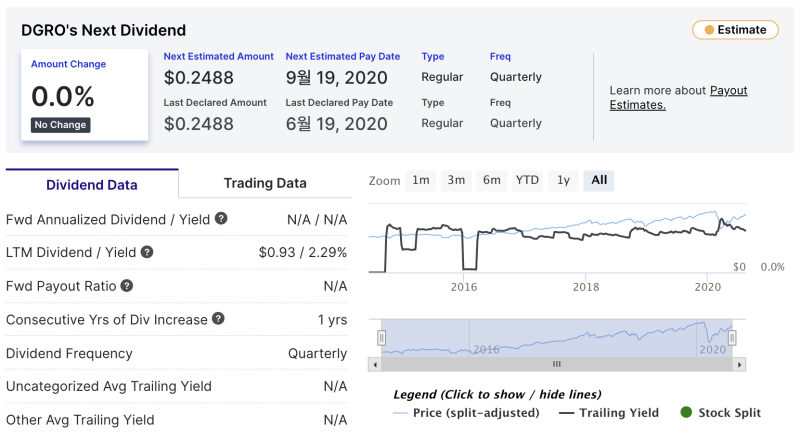
Task: Select the All zoom range button
Action: pyautogui.click(x=598, y=180)
